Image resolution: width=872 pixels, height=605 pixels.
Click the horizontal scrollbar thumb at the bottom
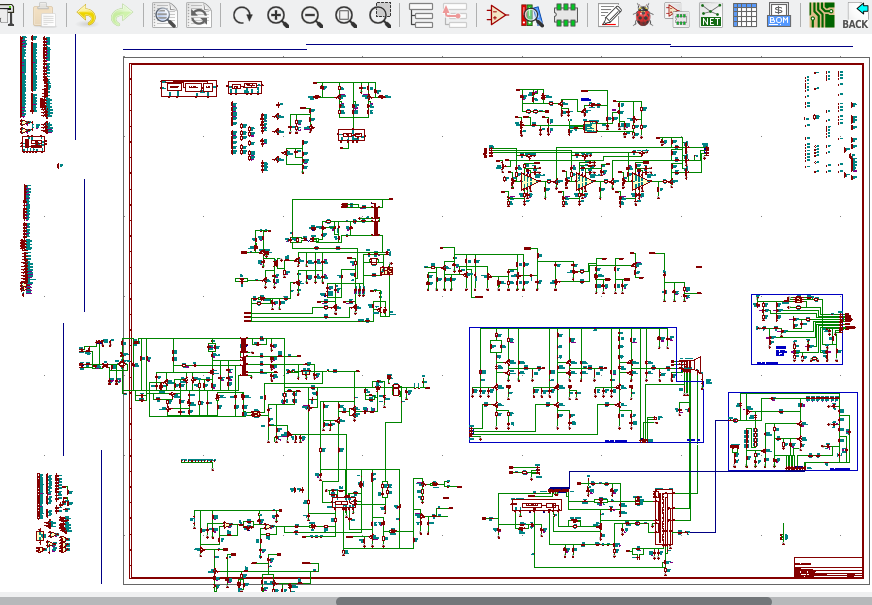tap(553, 601)
